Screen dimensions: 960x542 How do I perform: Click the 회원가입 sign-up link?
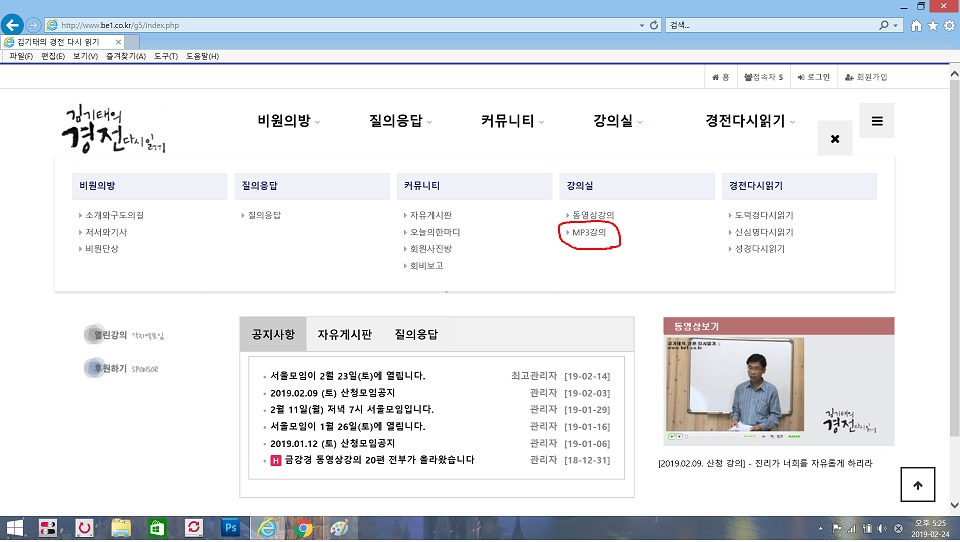pyautogui.click(x=866, y=77)
